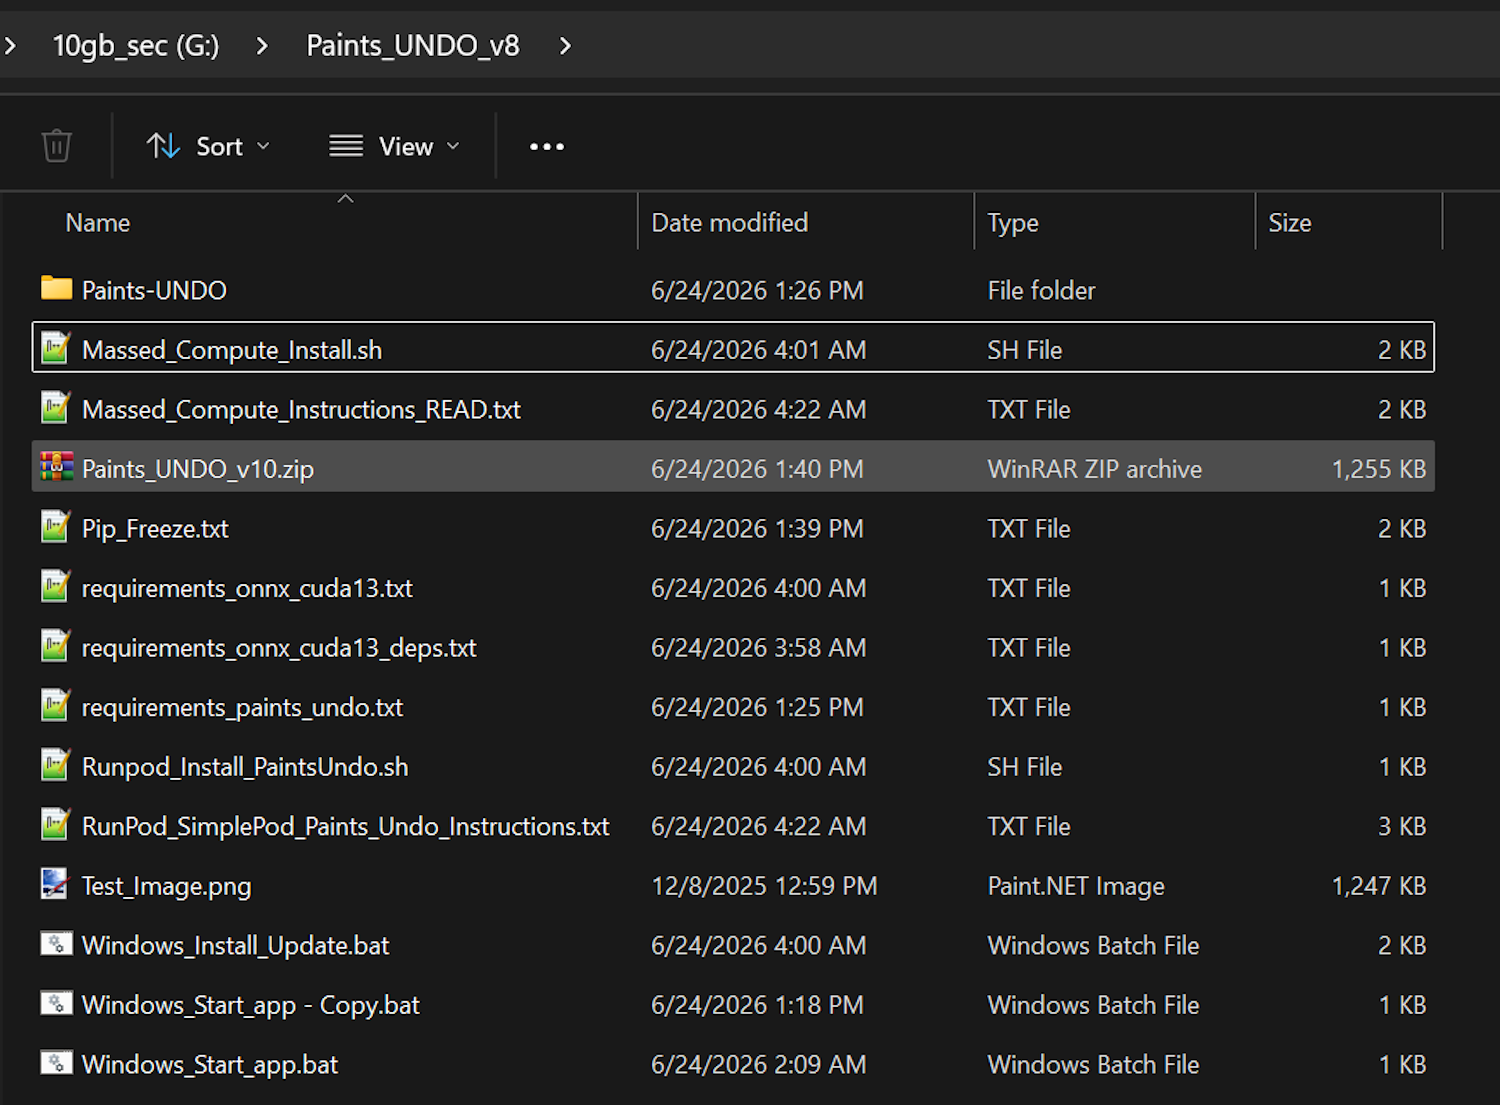1500x1105 pixels.
Task: Select the requirements_onnx_cuda13.txt file name
Action: [x=247, y=588]
